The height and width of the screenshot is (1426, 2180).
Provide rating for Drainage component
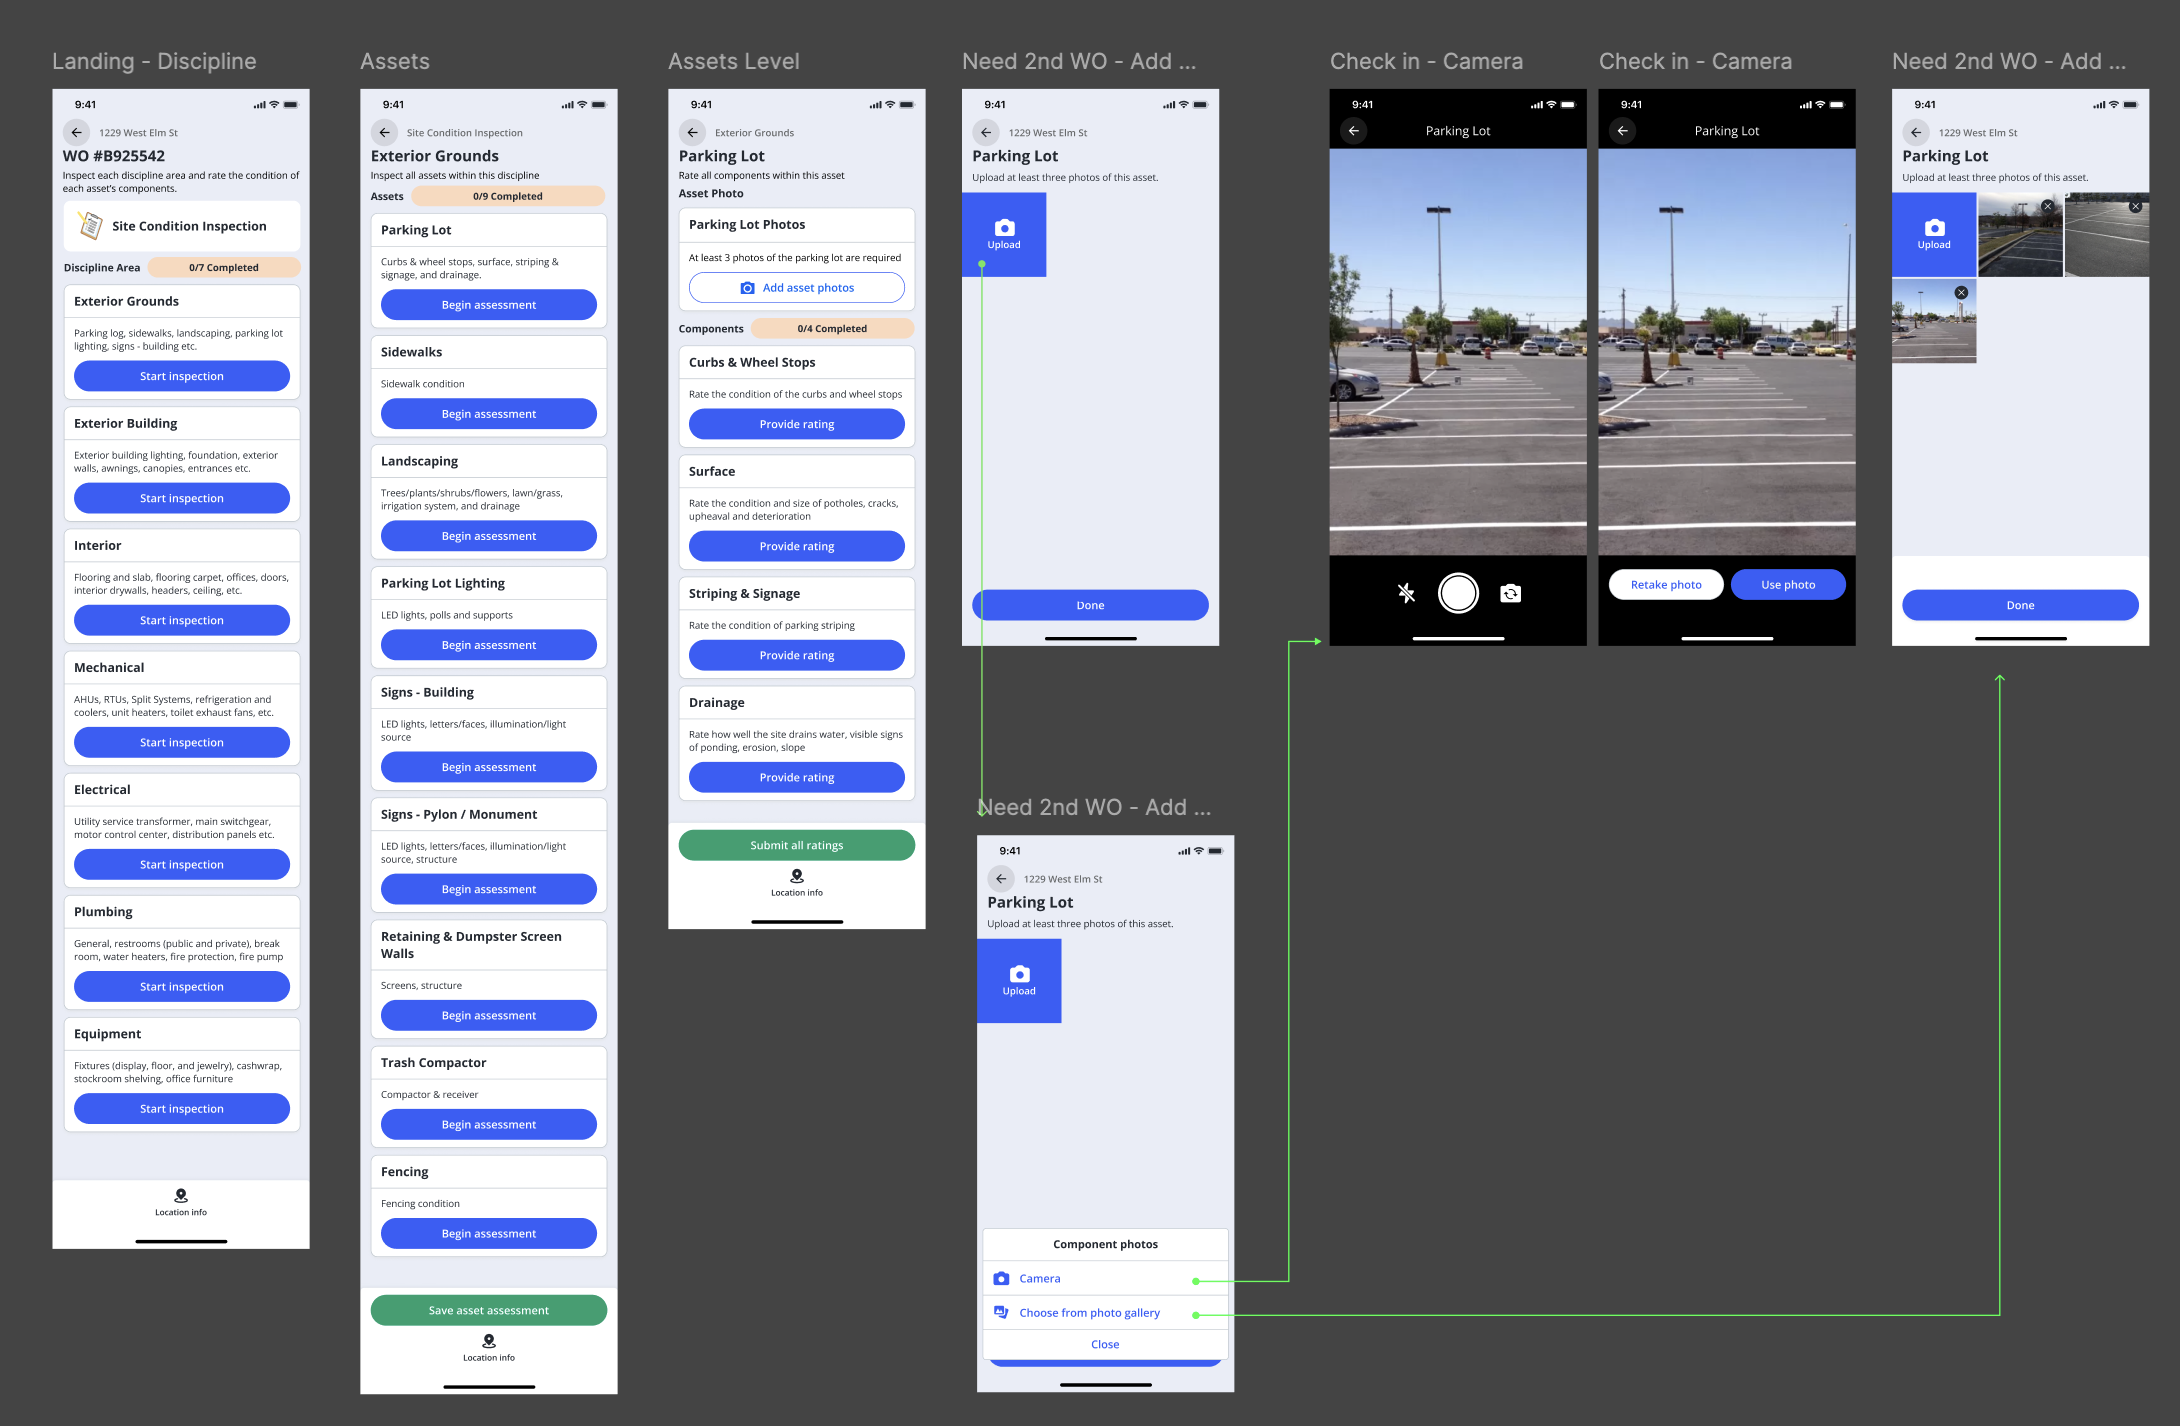[x=797, y=777]
